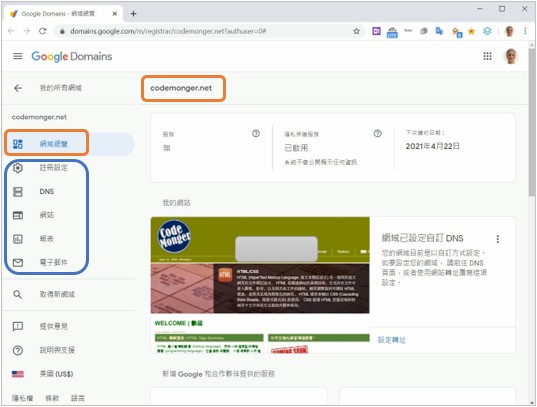537x407 pixels.
Task: Open a new browser tab
Action: 134,14
